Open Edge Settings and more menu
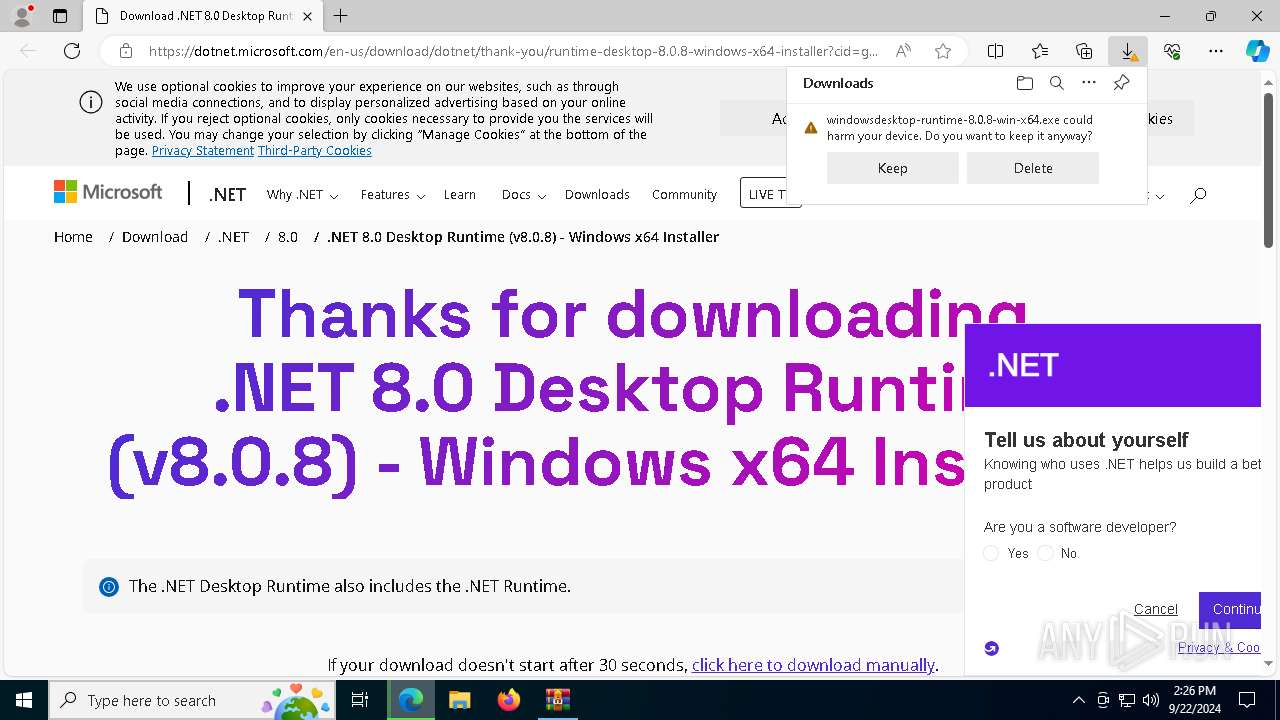The image size is (1280, 720). pos(1216,51)
